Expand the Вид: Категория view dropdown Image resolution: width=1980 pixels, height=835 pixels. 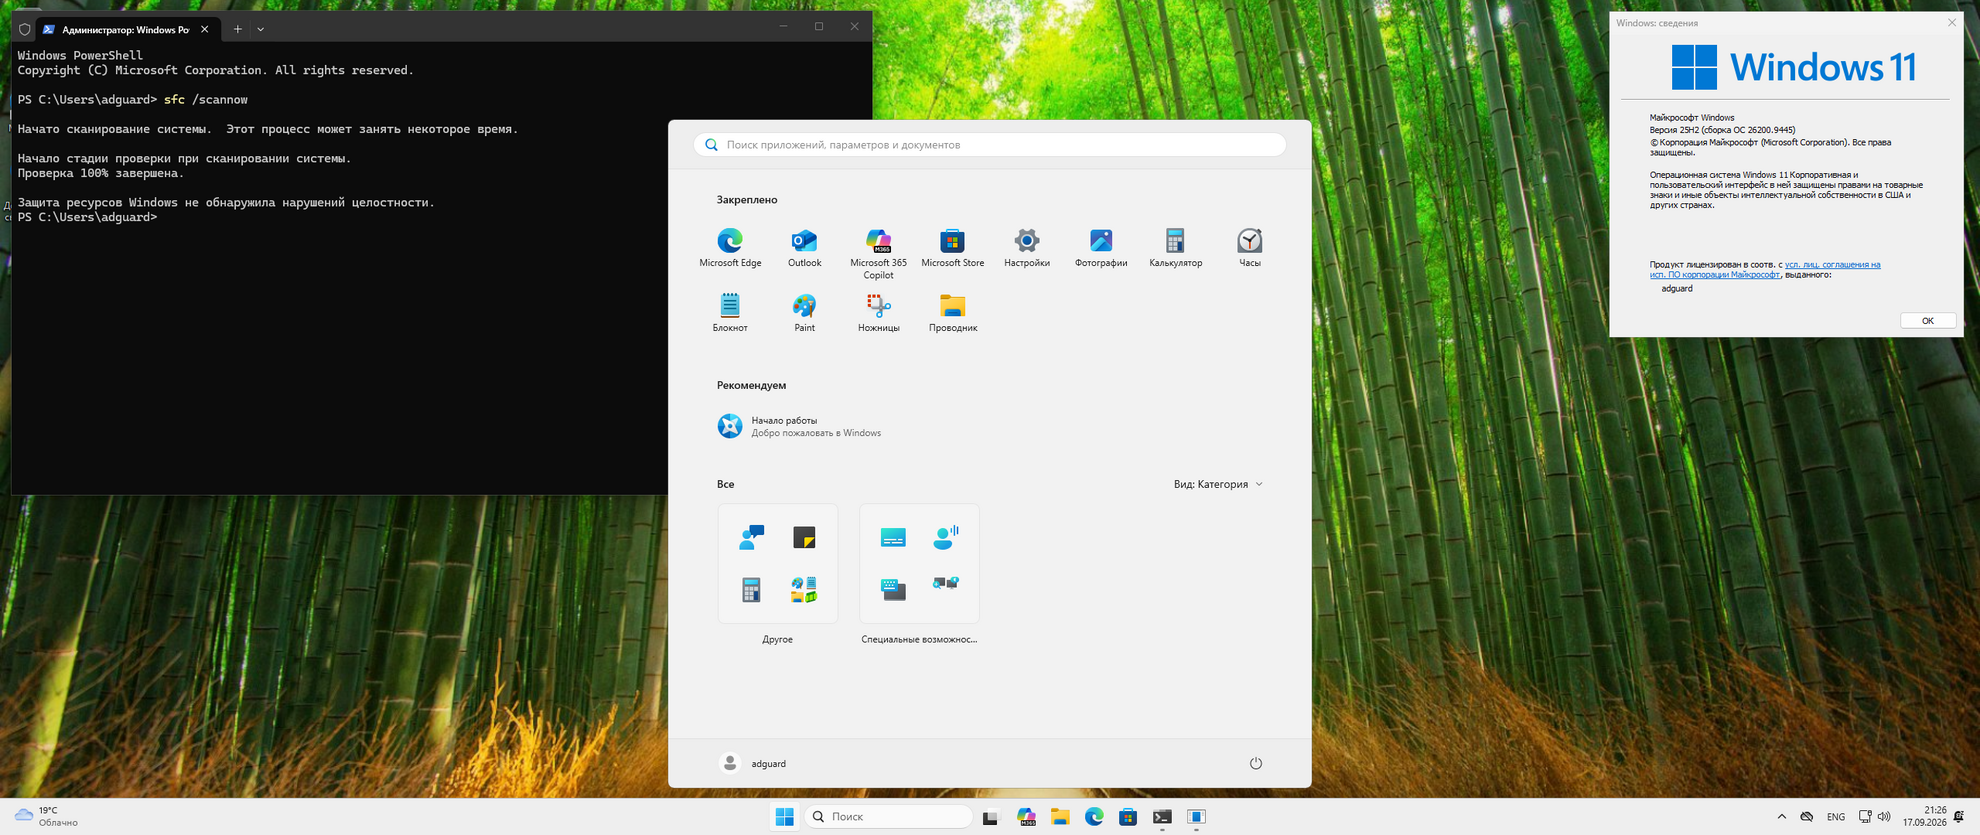point(1218,484)
